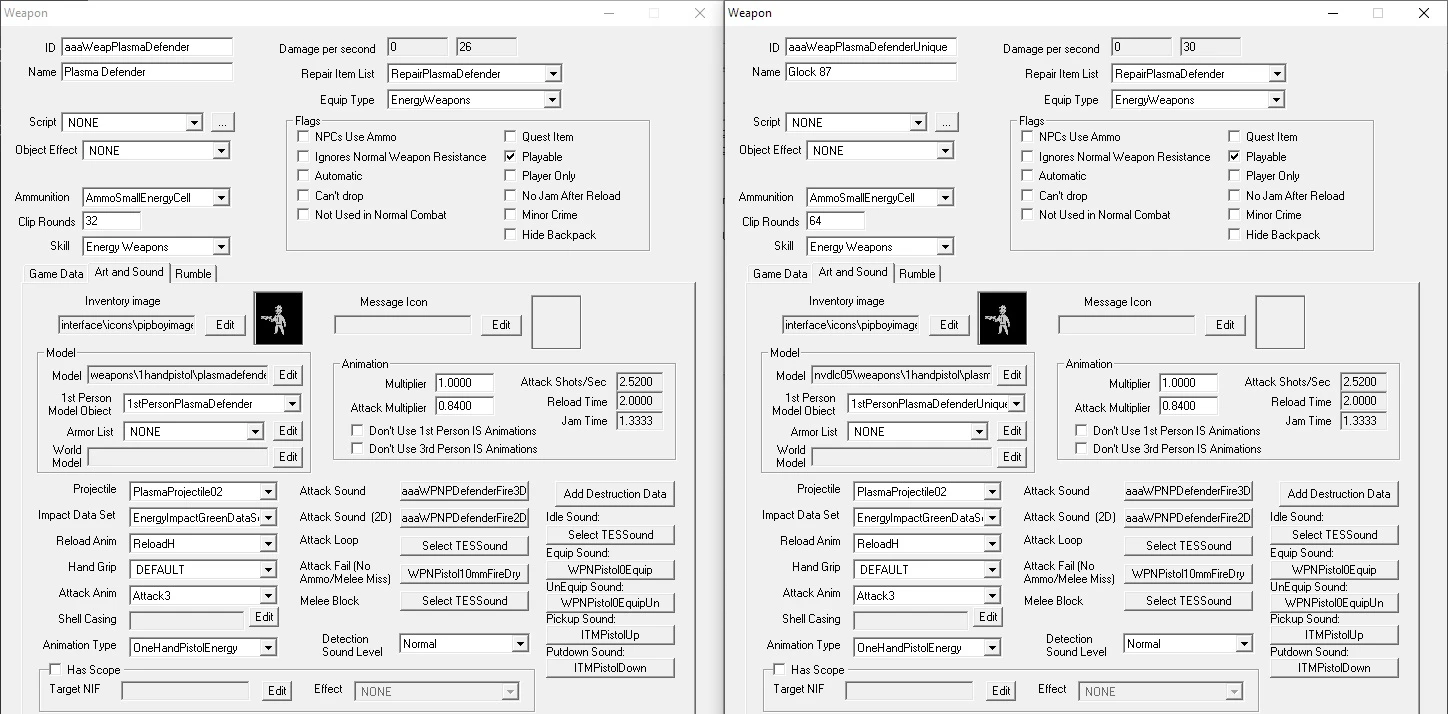Click the ID field aaaWeapPlasmaDefender

(x=146, y=47)
